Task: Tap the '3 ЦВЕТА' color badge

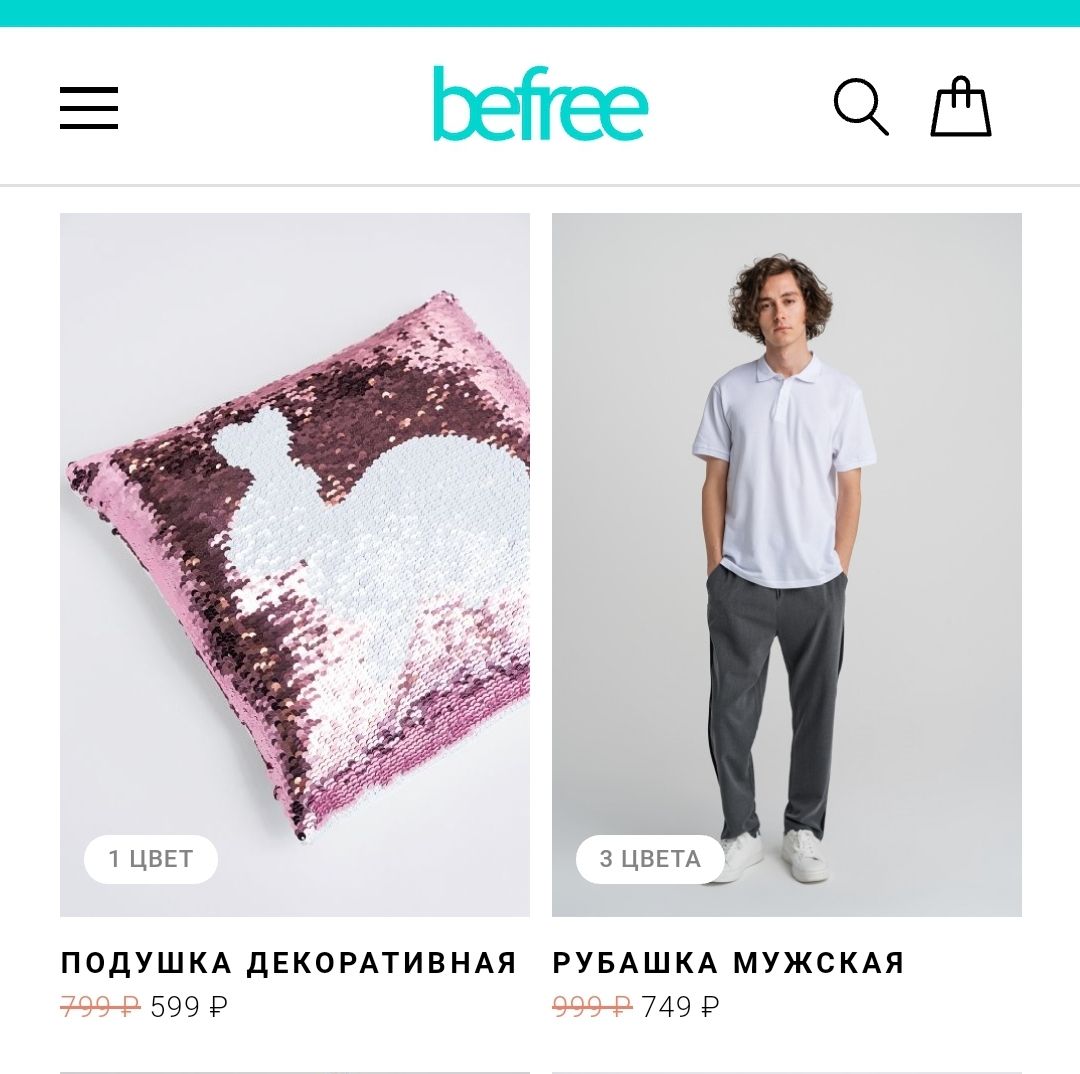Action: coord(650,859)
